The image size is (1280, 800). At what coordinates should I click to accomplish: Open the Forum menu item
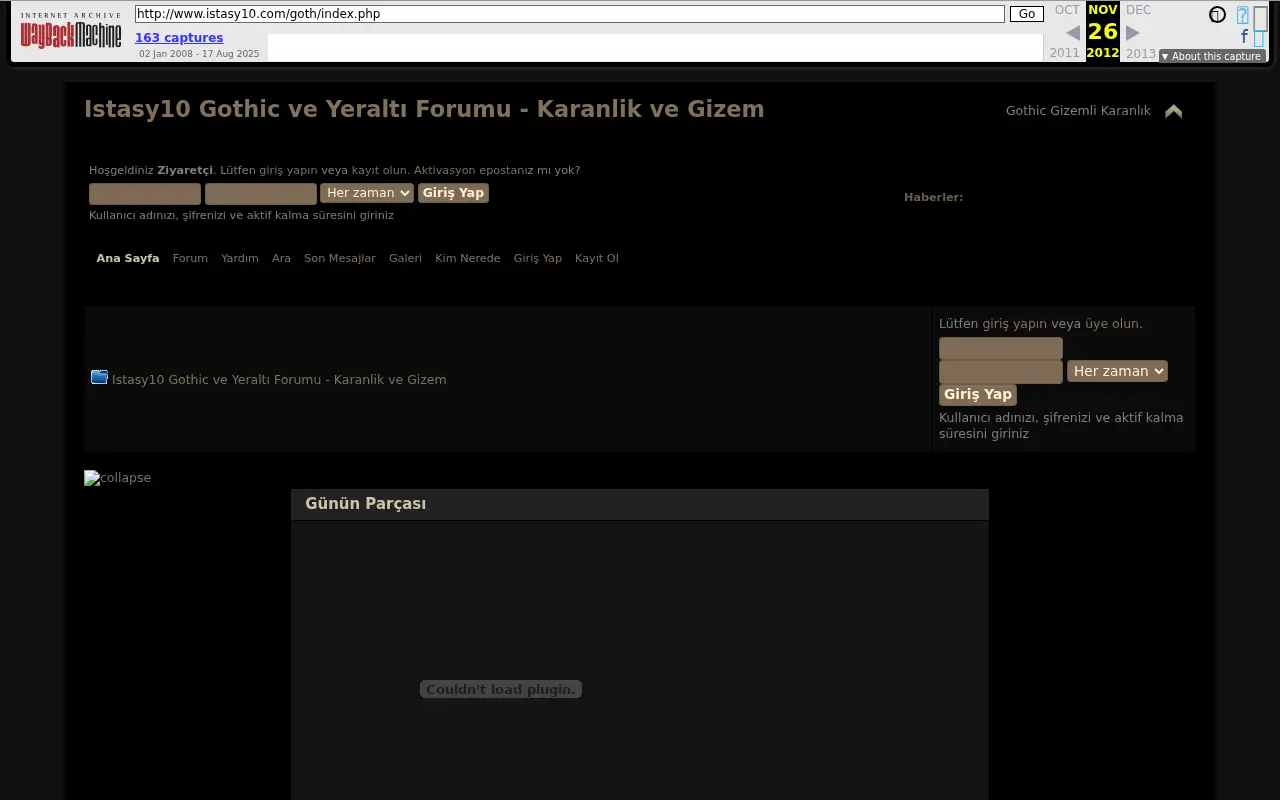pos(190,258)
